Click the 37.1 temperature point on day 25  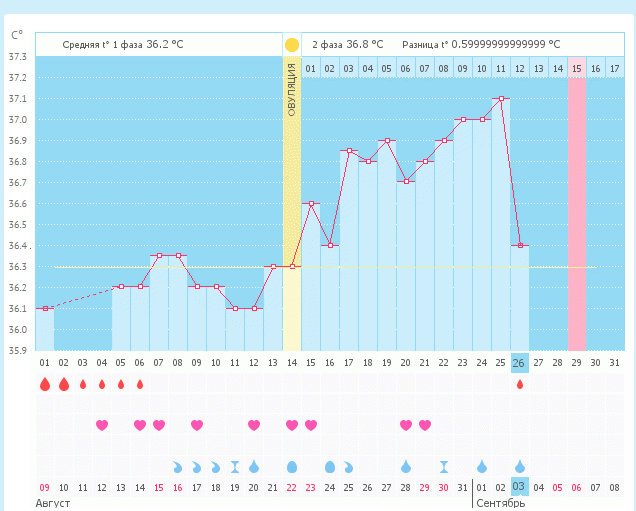[501, 99]
